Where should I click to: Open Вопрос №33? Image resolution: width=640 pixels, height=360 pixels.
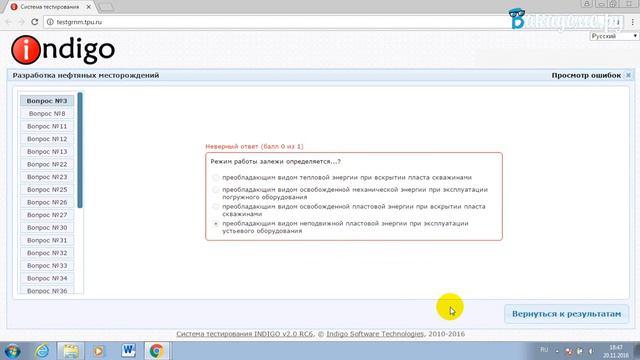click(47, 265)
